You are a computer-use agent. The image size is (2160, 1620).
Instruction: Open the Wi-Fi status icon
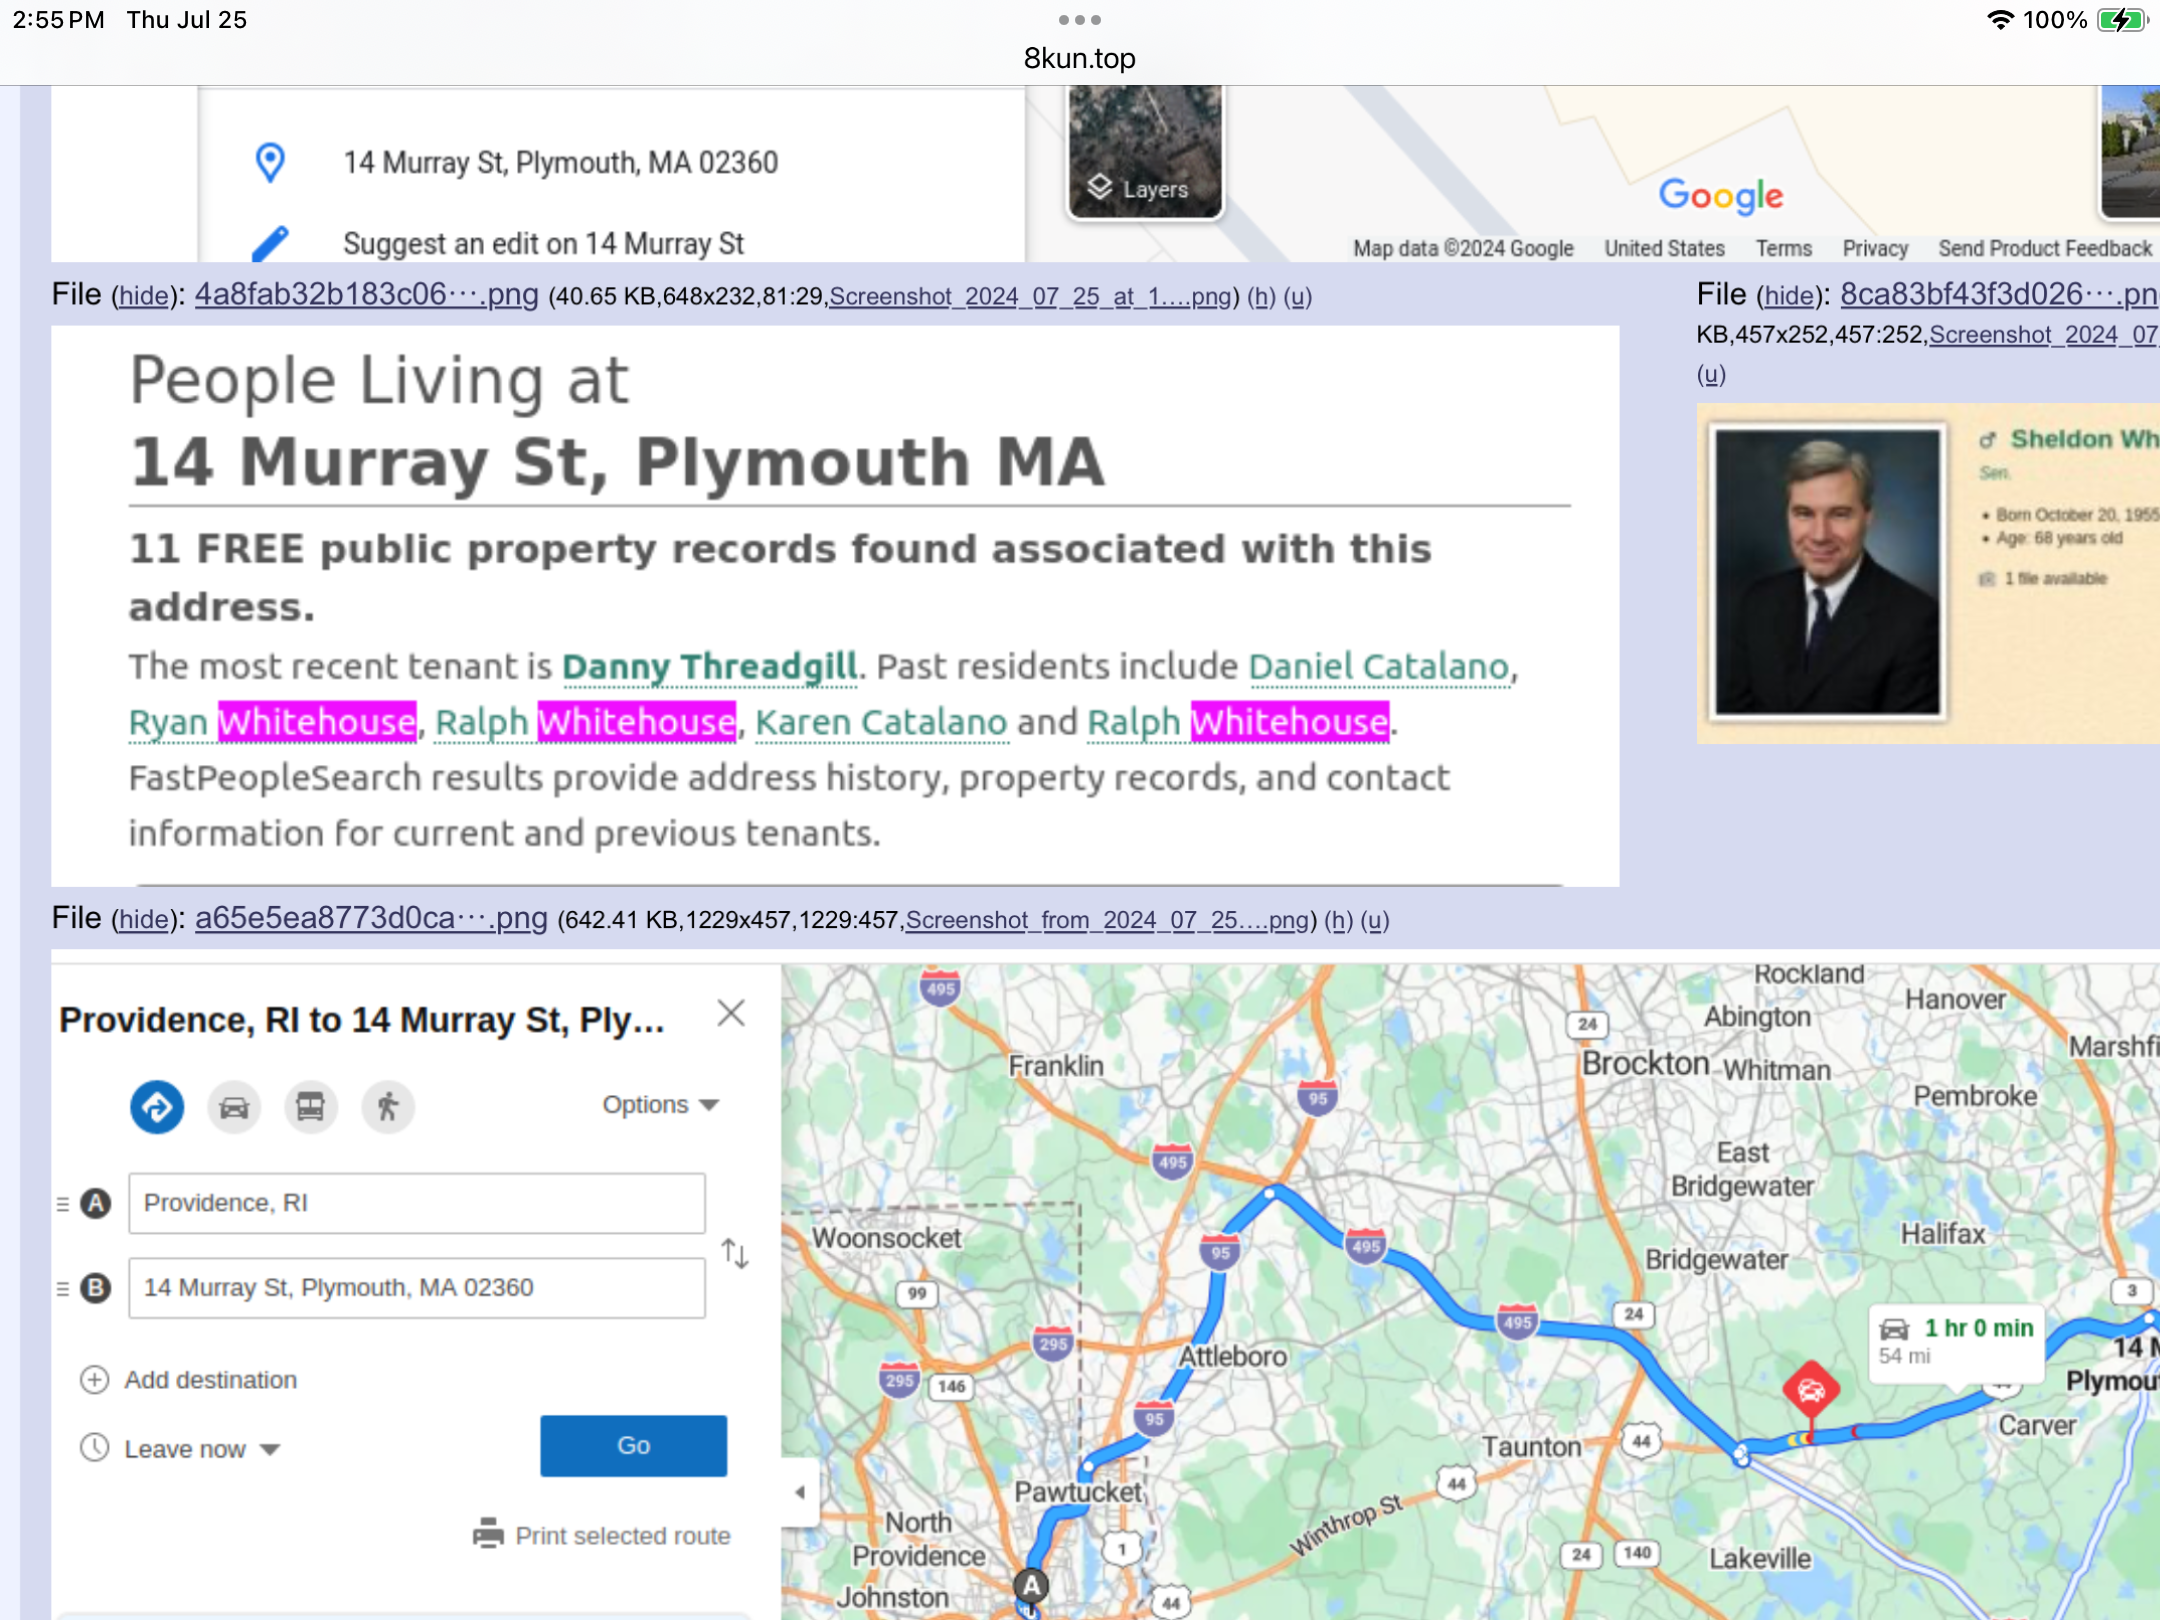[x=2000, y=20]
